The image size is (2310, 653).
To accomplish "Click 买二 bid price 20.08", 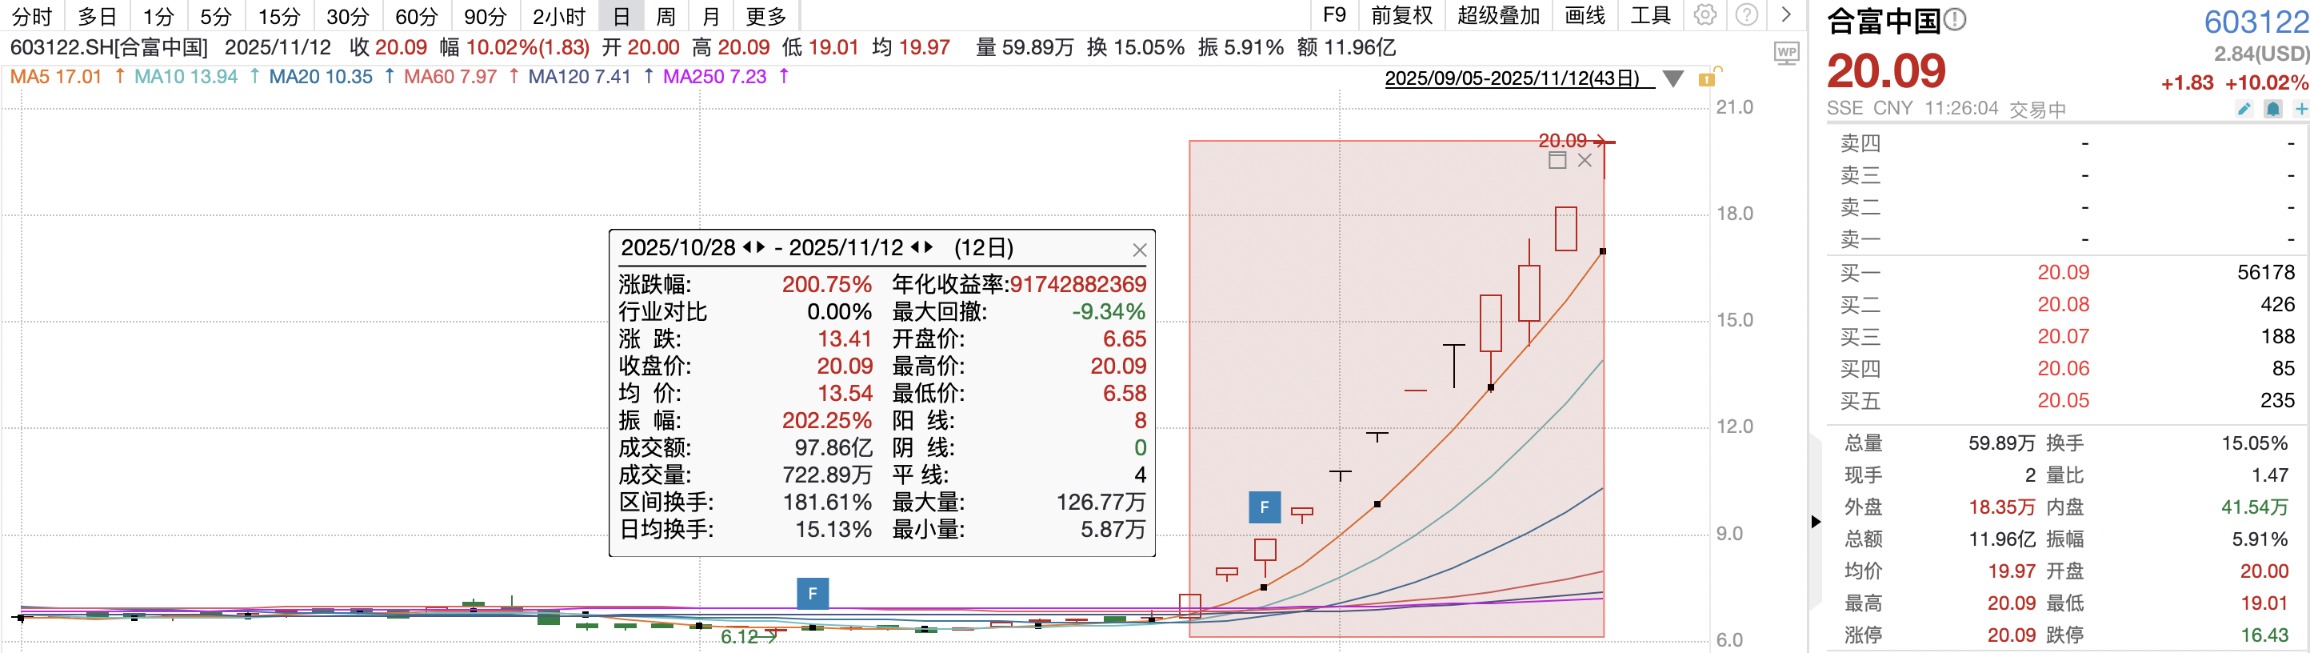I will pos(2063,304).
